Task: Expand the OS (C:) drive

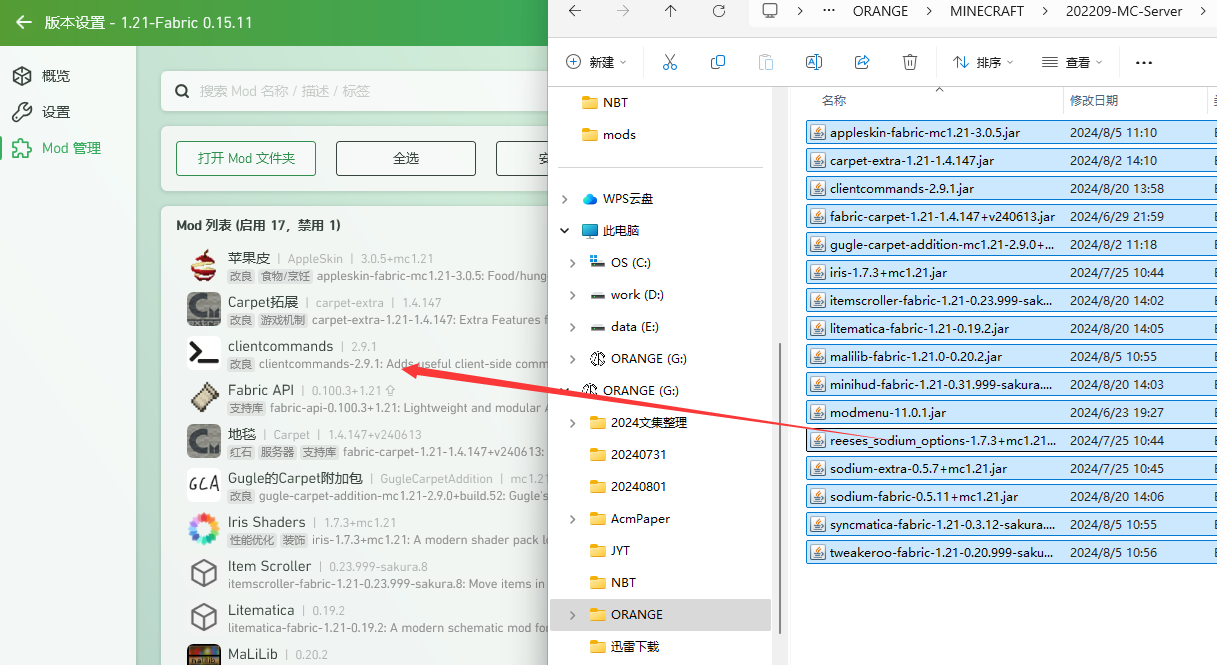Action: tap(572, 263)
